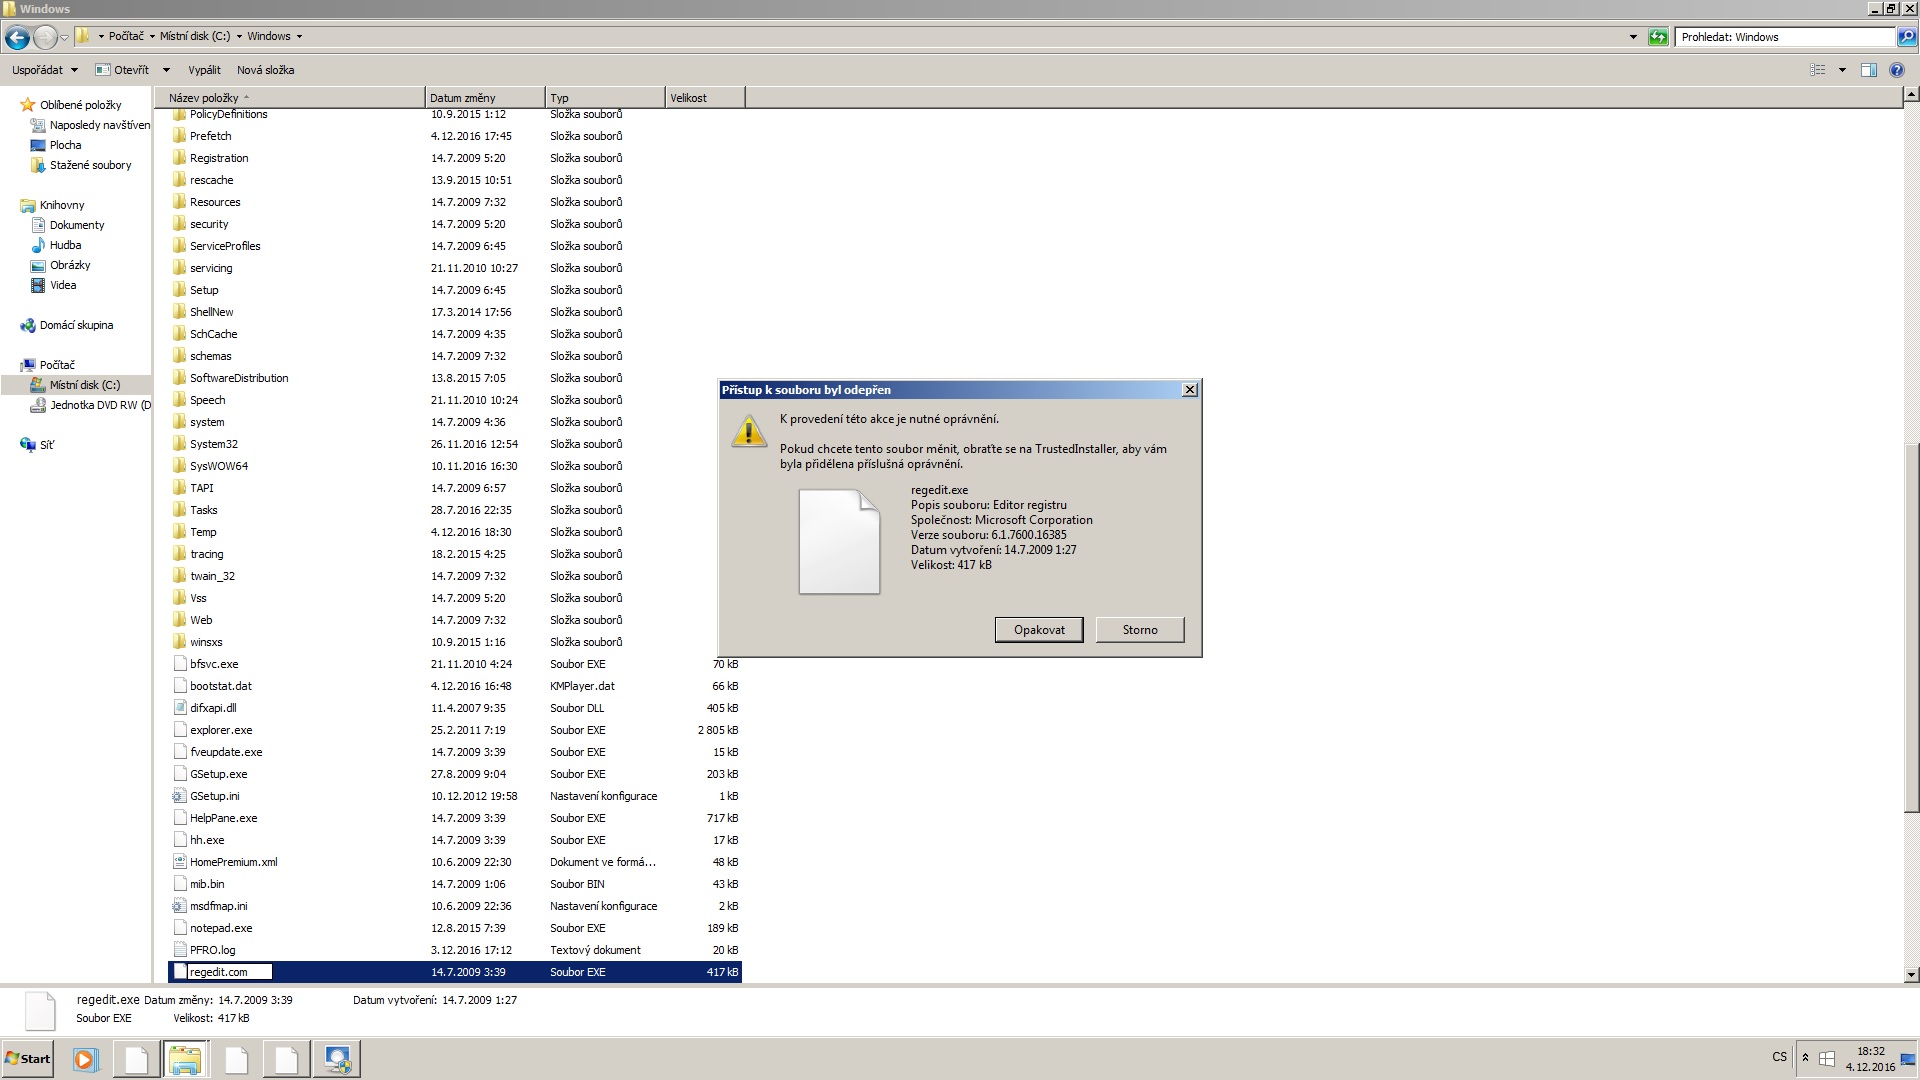Sort by the Datum změny column header
This screenshot has width=1920, height=1080.
click(x=463, y=98)
